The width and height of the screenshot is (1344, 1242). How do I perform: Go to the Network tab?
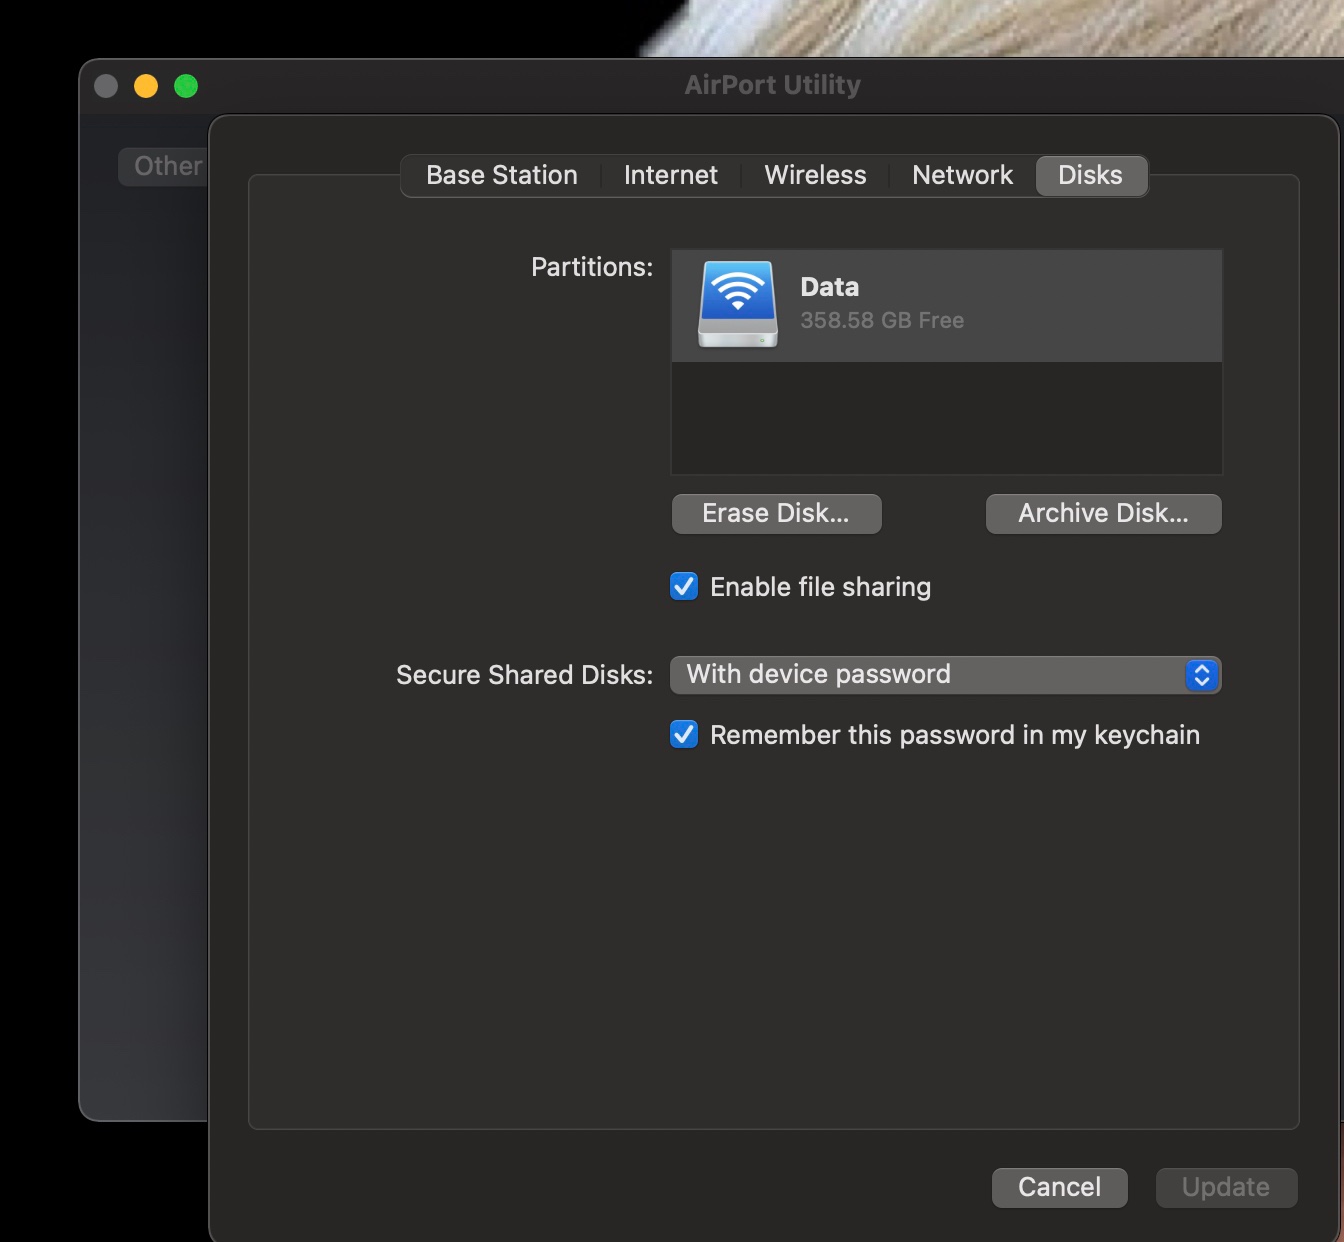tap(962, 175)
